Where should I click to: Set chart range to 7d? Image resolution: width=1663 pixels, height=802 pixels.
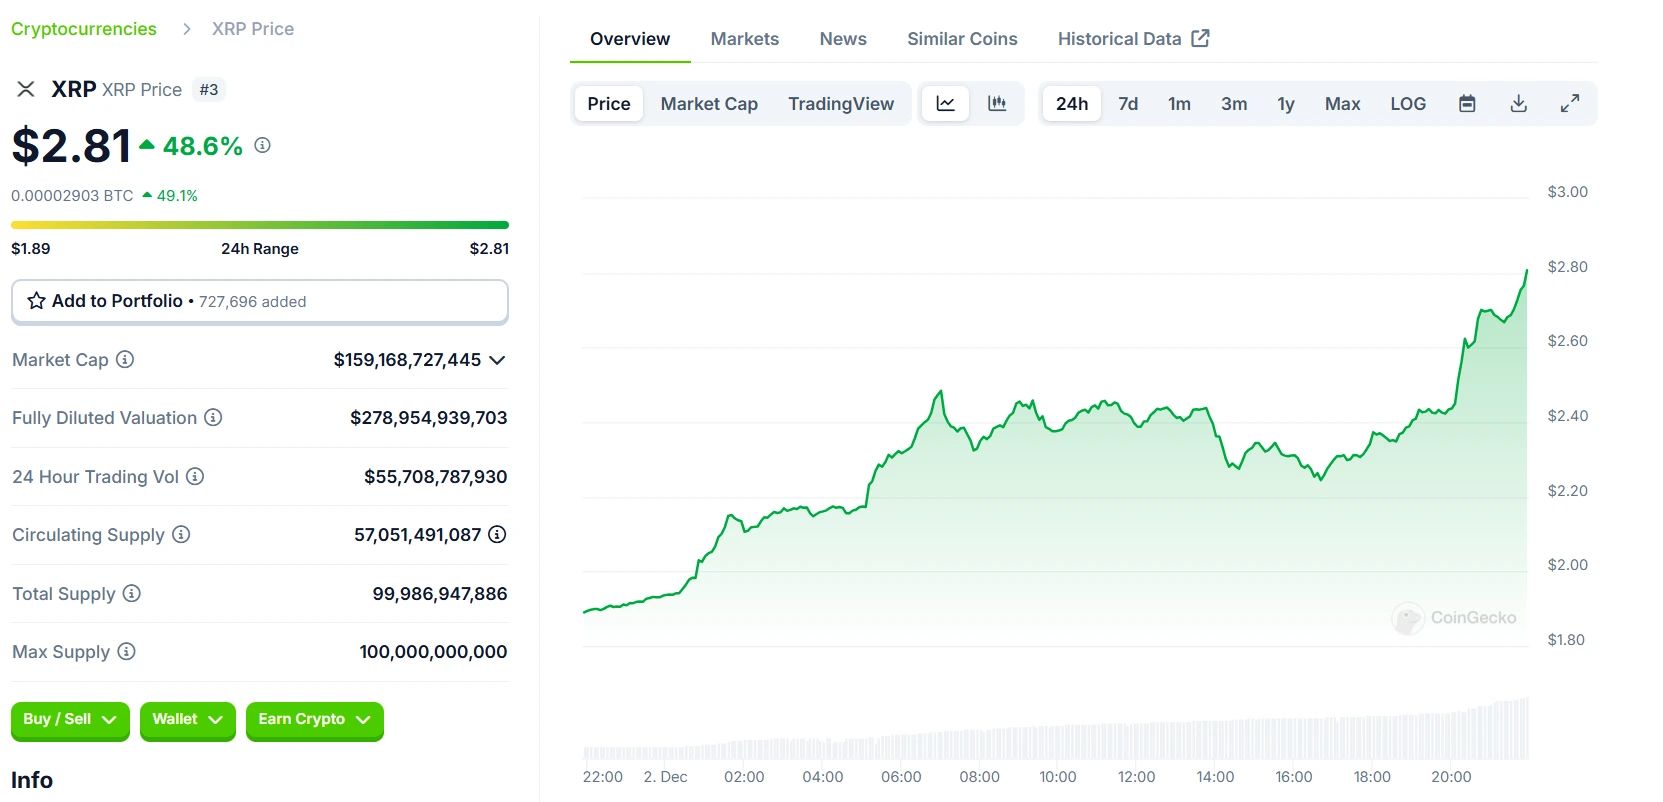point(1128,104)
